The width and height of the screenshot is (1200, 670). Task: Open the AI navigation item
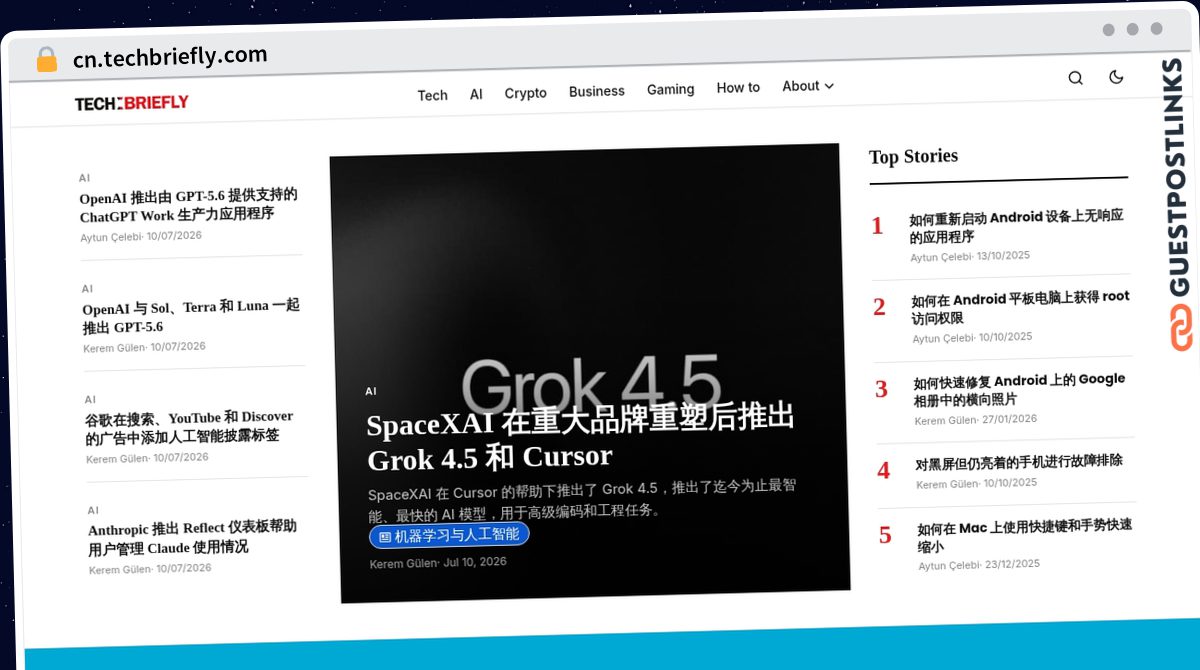(x=476, y=94)
